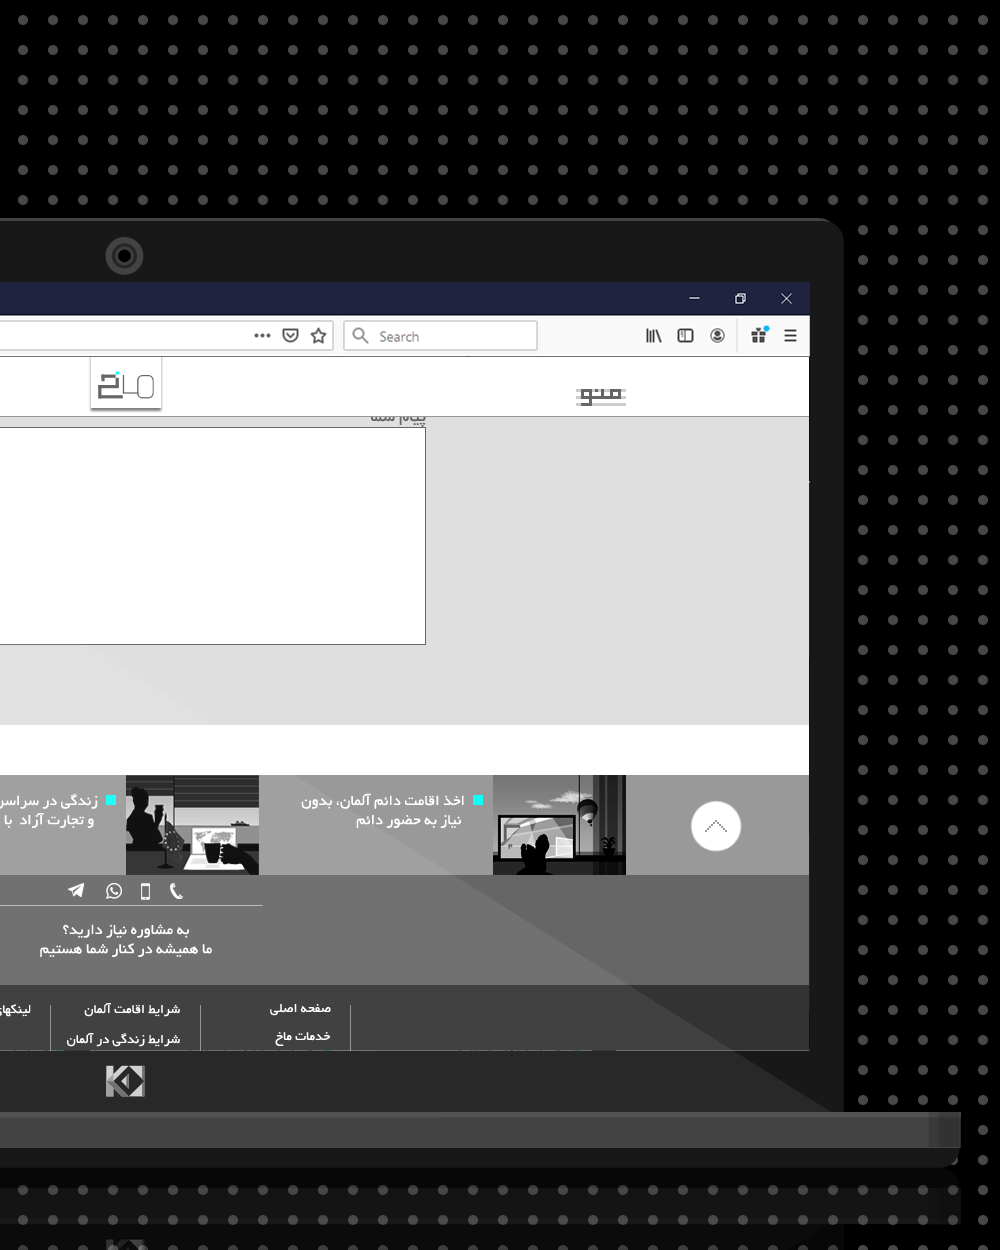Screen dimensions: 1000x1250
Task: Open the page actions three-dot menu
Action: point(262,336)
